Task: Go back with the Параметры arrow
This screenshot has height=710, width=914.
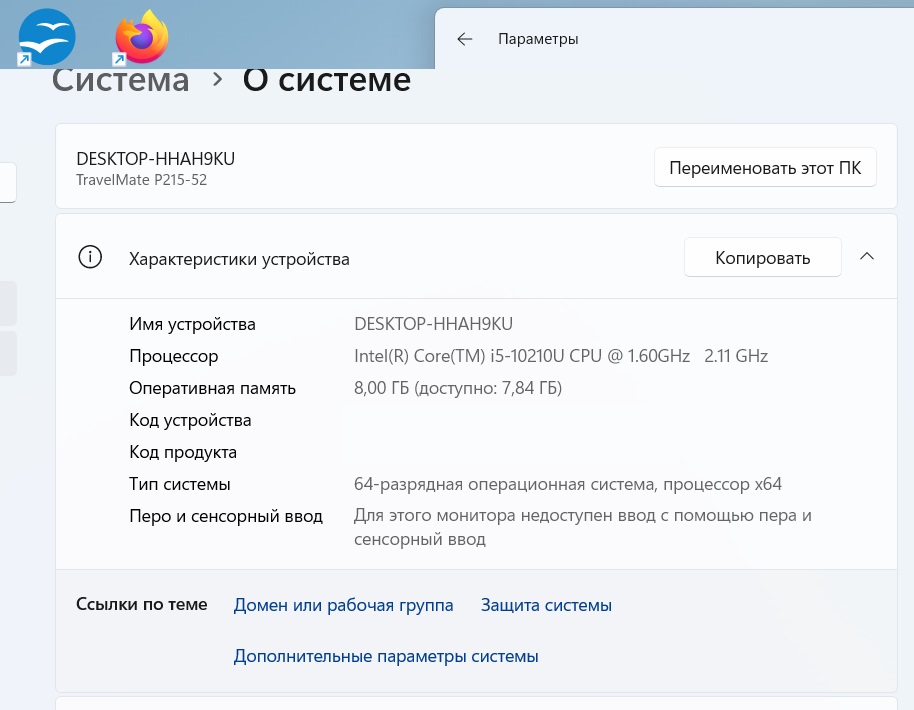Action: (x=465, y=39)
